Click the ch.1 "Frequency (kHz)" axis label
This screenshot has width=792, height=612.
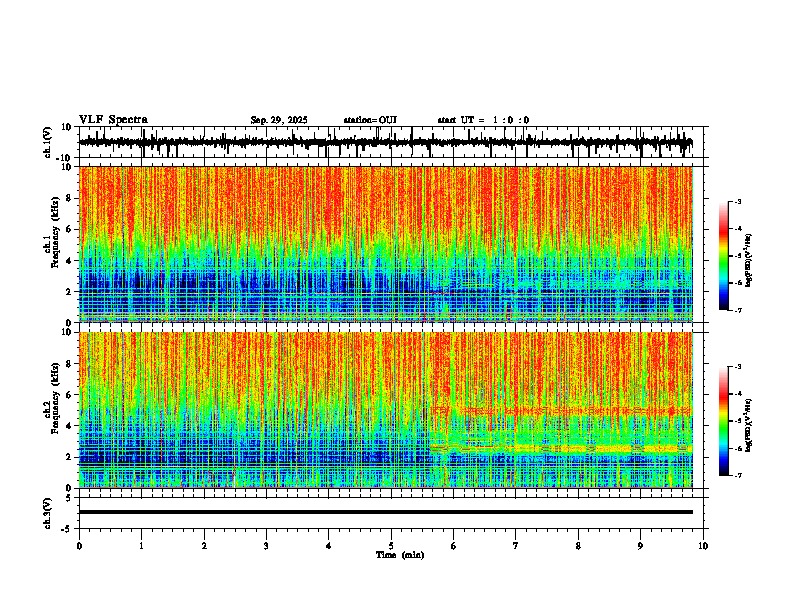click(56, 232)
